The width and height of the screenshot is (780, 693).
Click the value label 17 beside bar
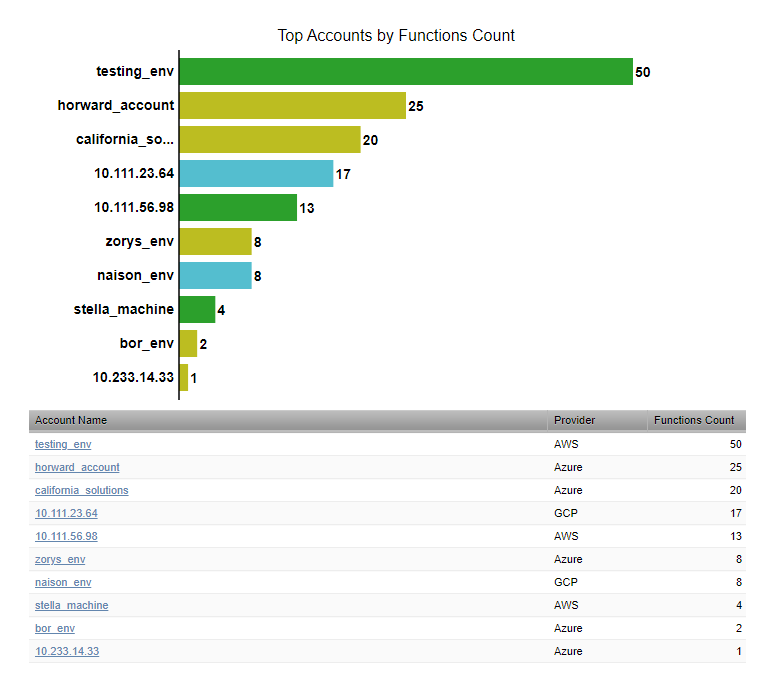pos(343,174)
